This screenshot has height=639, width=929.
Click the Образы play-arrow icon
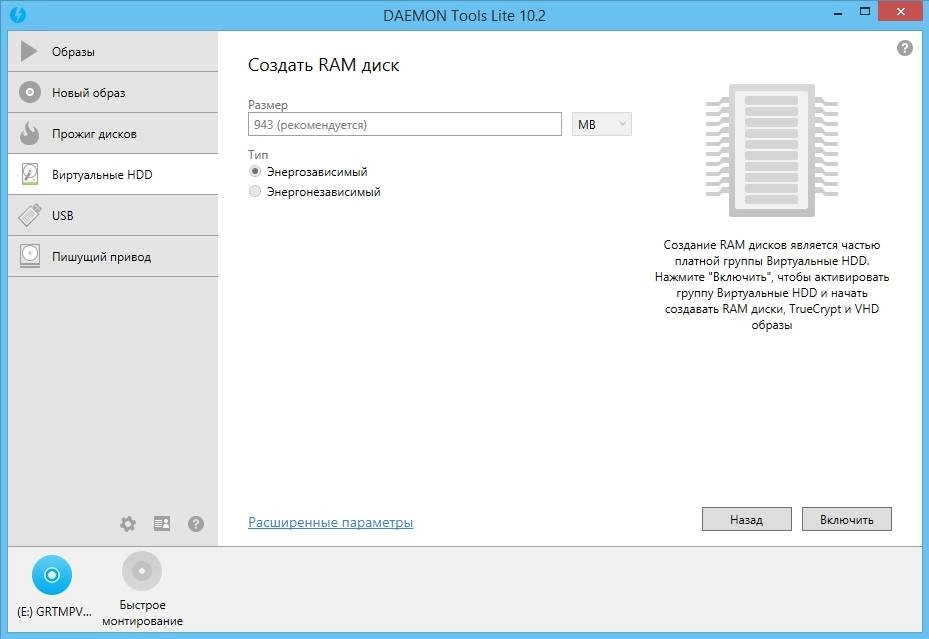click(28, 52)
